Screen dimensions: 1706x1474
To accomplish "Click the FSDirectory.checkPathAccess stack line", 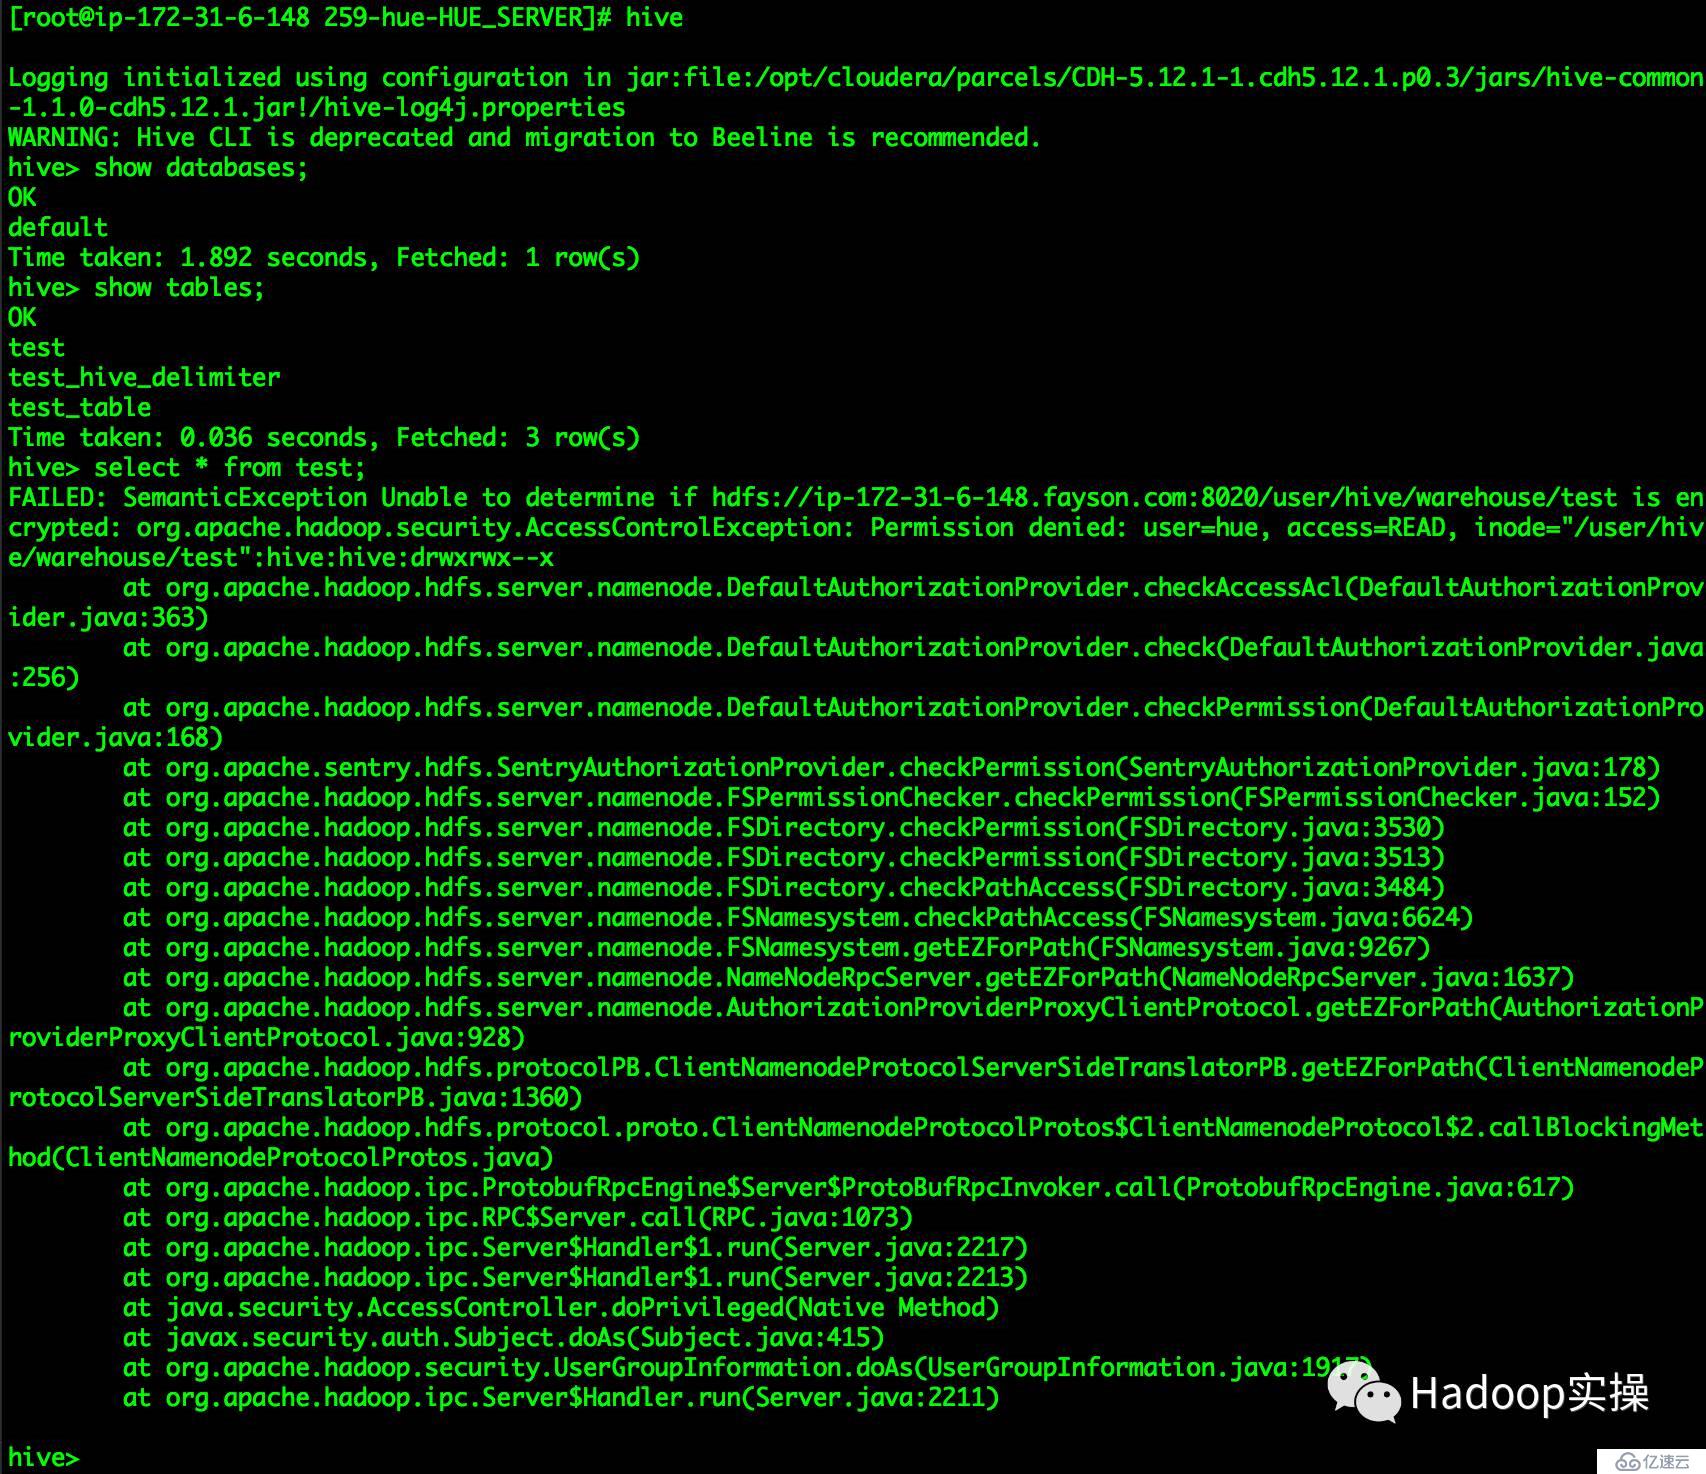I will pos(783,888).
